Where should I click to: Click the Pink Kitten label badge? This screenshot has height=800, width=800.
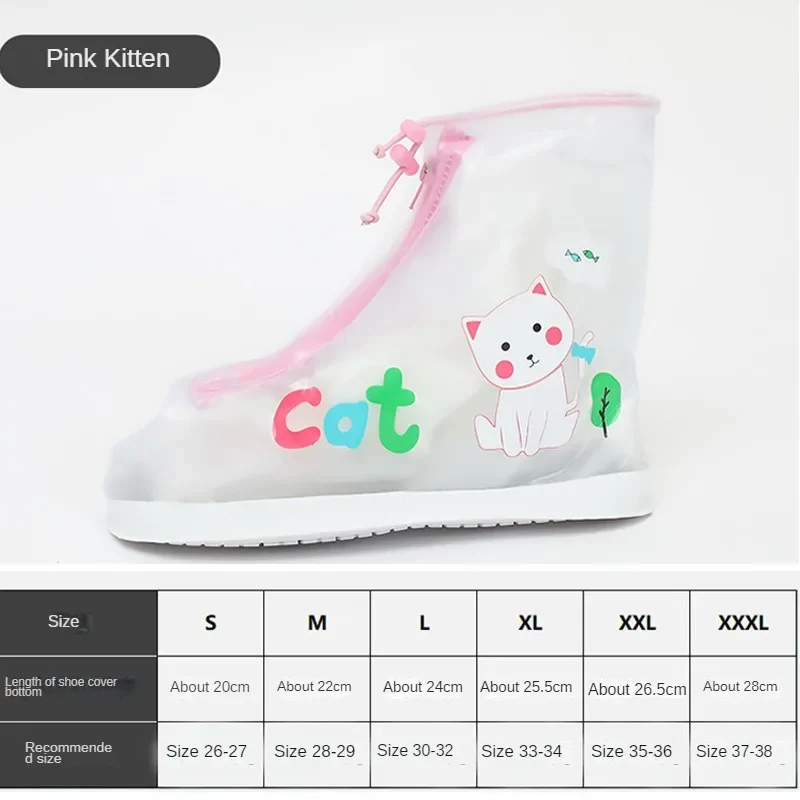pyautogui.click(x=109, y=61)
